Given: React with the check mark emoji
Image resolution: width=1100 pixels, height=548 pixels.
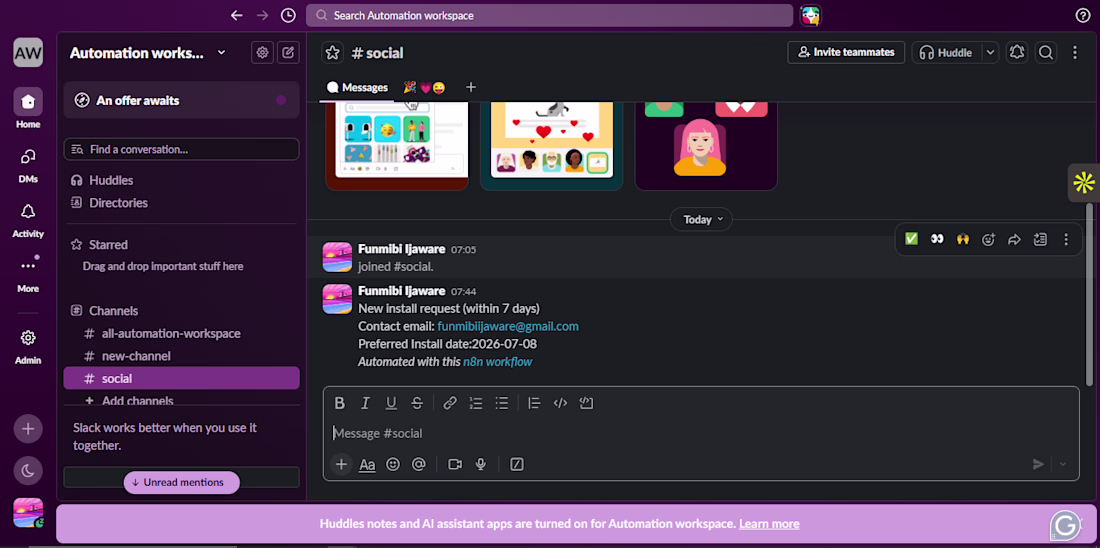Looking at the screenshot, I should pos(911,239).
